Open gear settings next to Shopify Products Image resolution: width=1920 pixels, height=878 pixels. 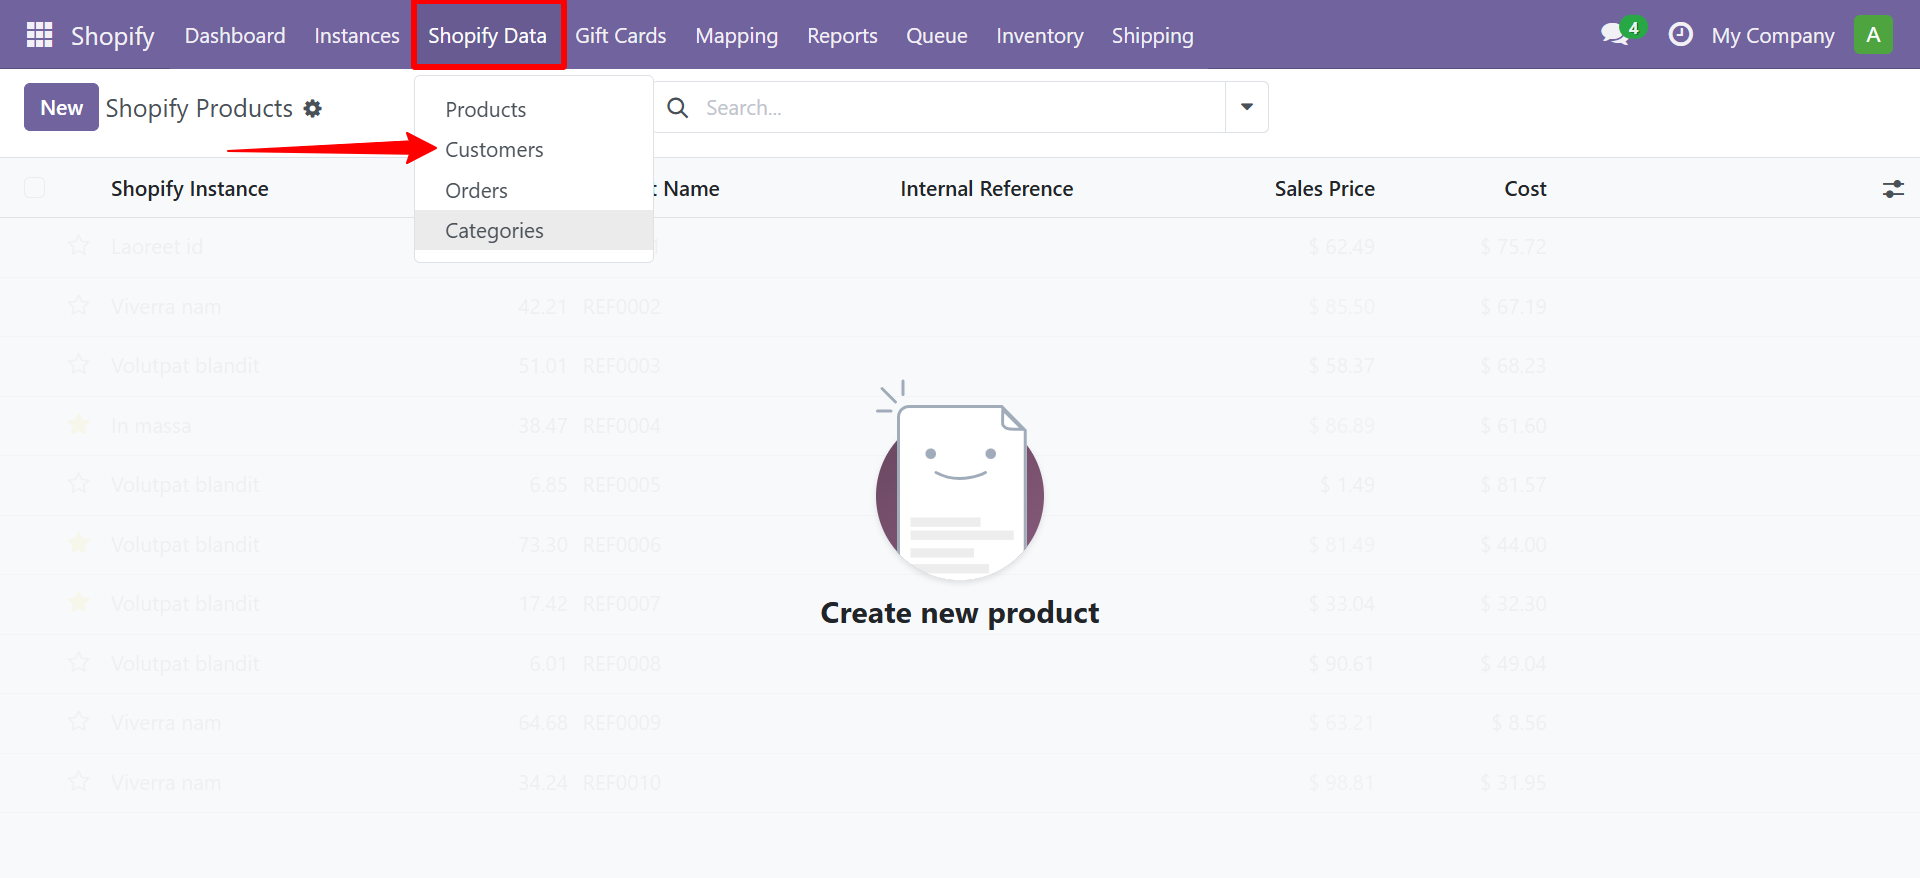(x=313, y=108)
